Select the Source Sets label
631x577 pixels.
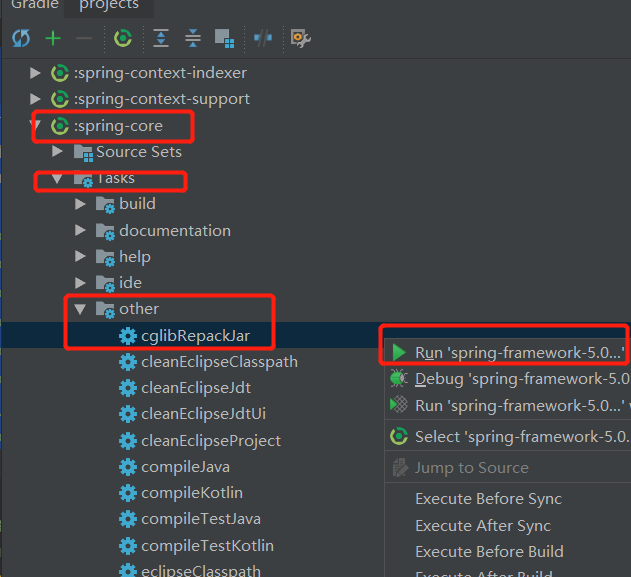(139, 152)
